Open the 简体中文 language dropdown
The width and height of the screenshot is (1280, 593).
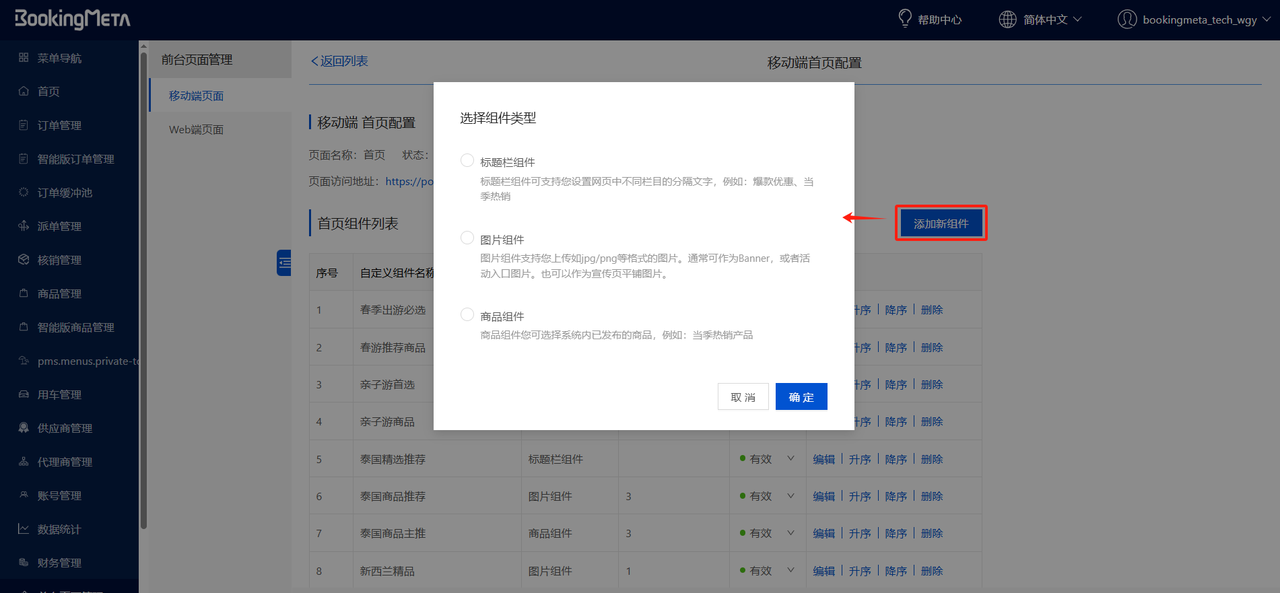coord(1038,18)
